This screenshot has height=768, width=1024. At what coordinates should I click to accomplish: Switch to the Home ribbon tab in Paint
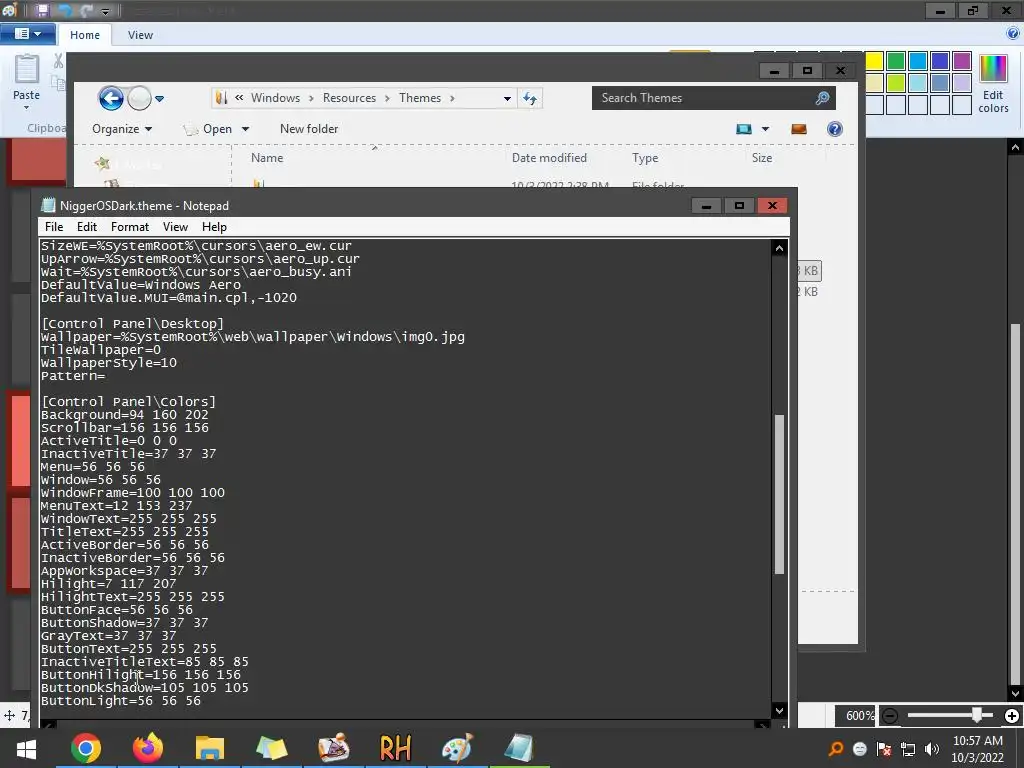click(85, 35)
